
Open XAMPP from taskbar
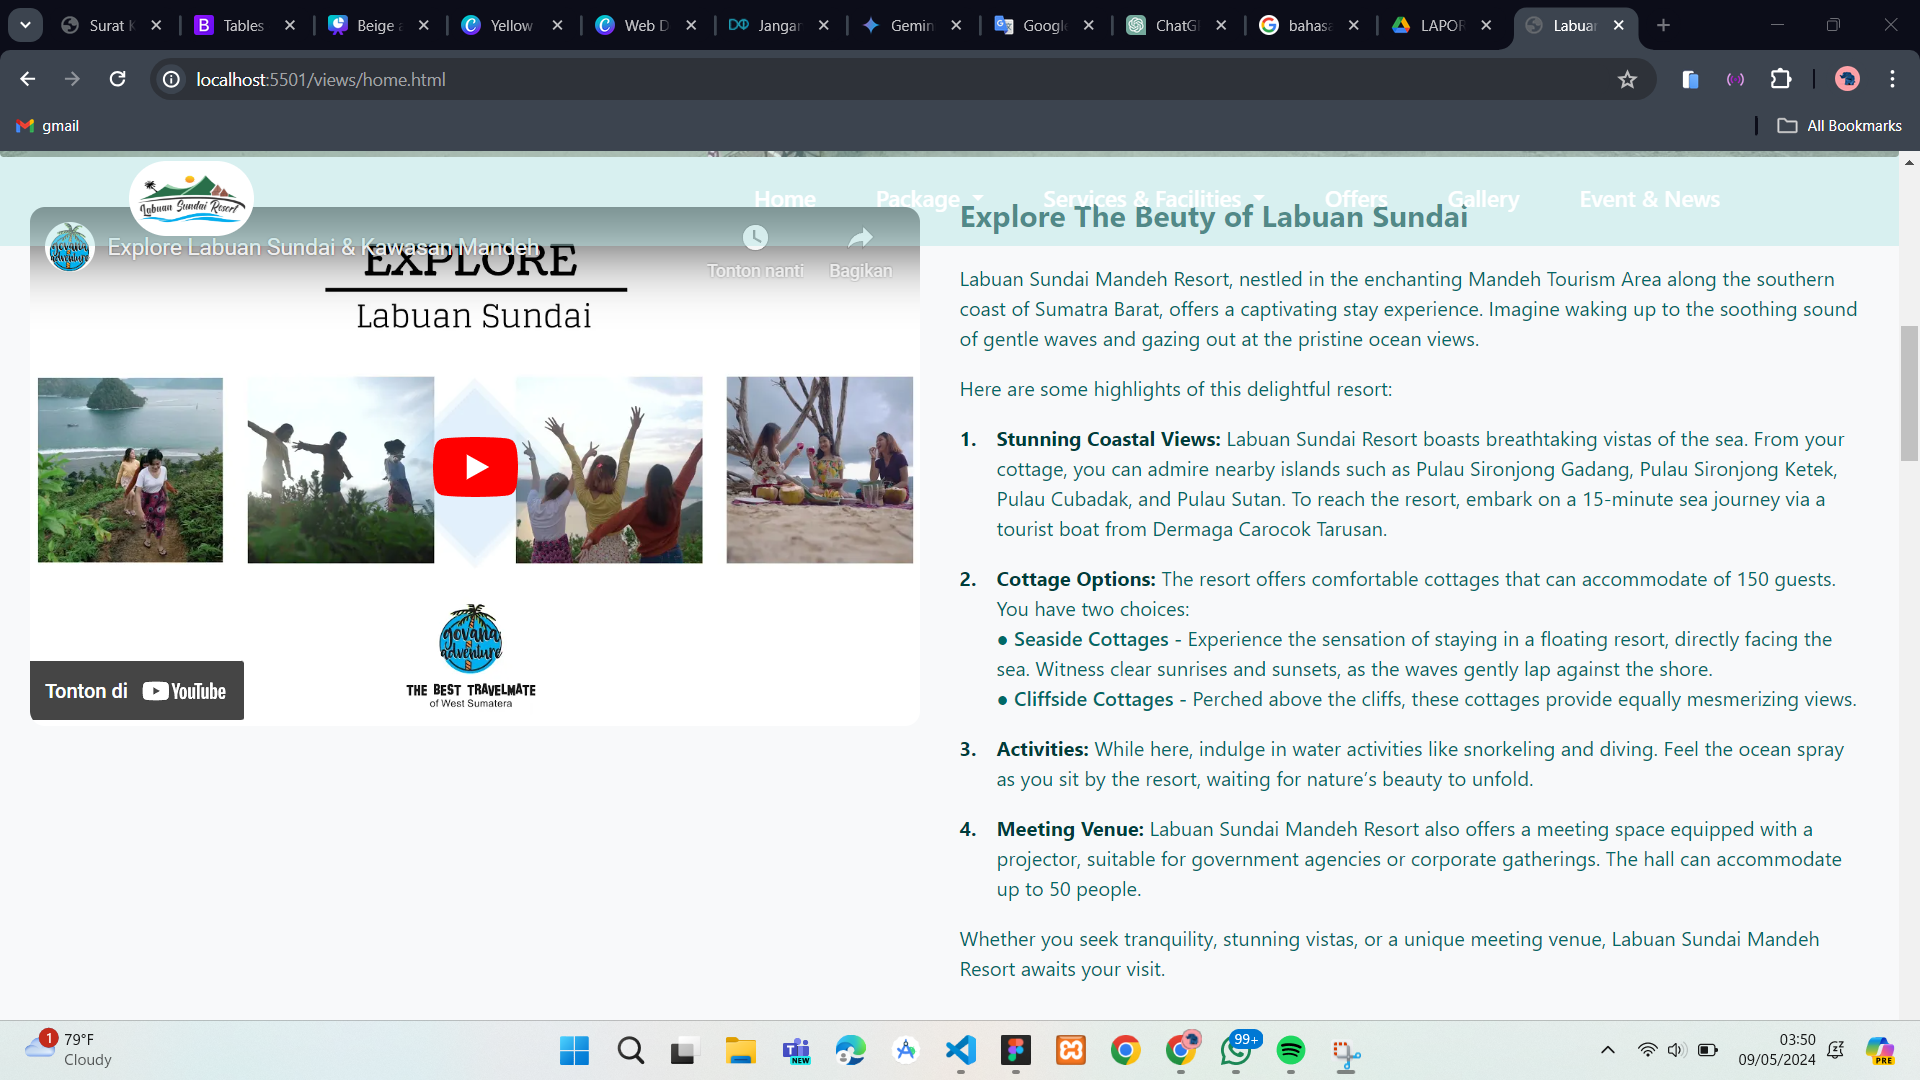1071,1051
